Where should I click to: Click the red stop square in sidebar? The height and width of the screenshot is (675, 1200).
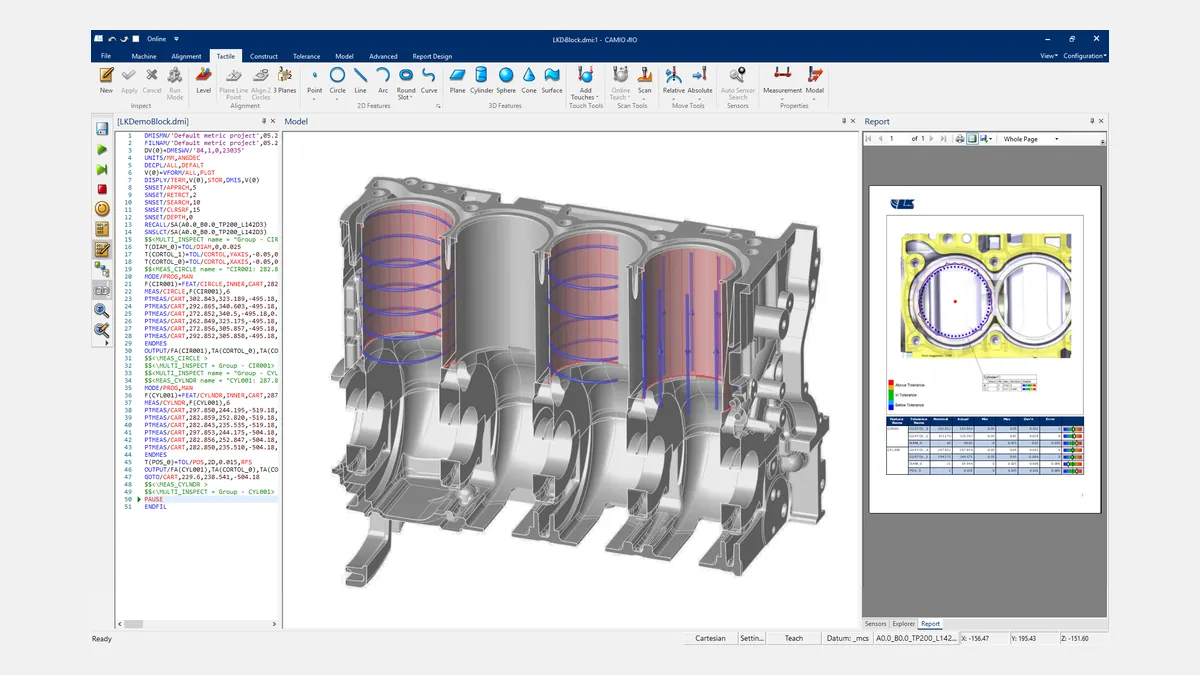pos(102,189)
